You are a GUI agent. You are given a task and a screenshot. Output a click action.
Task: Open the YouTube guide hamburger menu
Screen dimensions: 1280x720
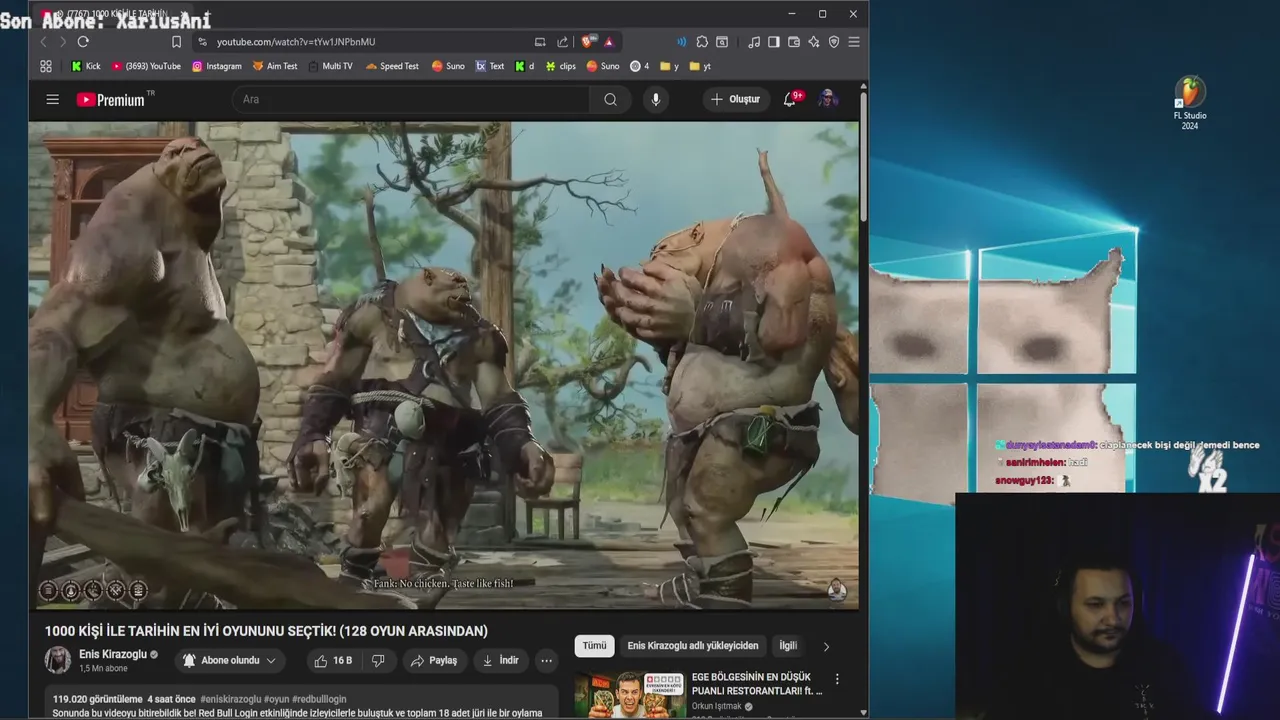(x=53, y=99)
